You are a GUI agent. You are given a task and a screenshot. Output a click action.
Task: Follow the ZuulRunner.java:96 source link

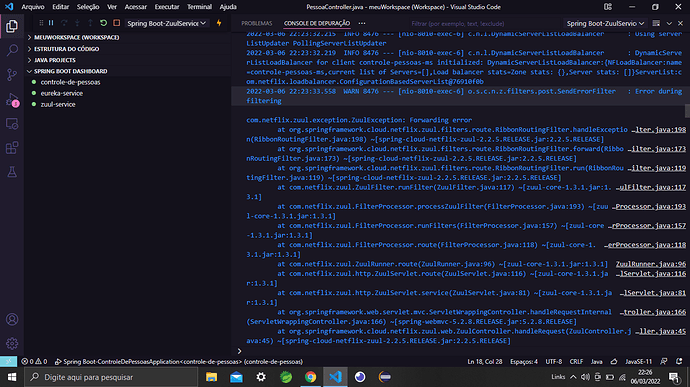coord(650,264)
